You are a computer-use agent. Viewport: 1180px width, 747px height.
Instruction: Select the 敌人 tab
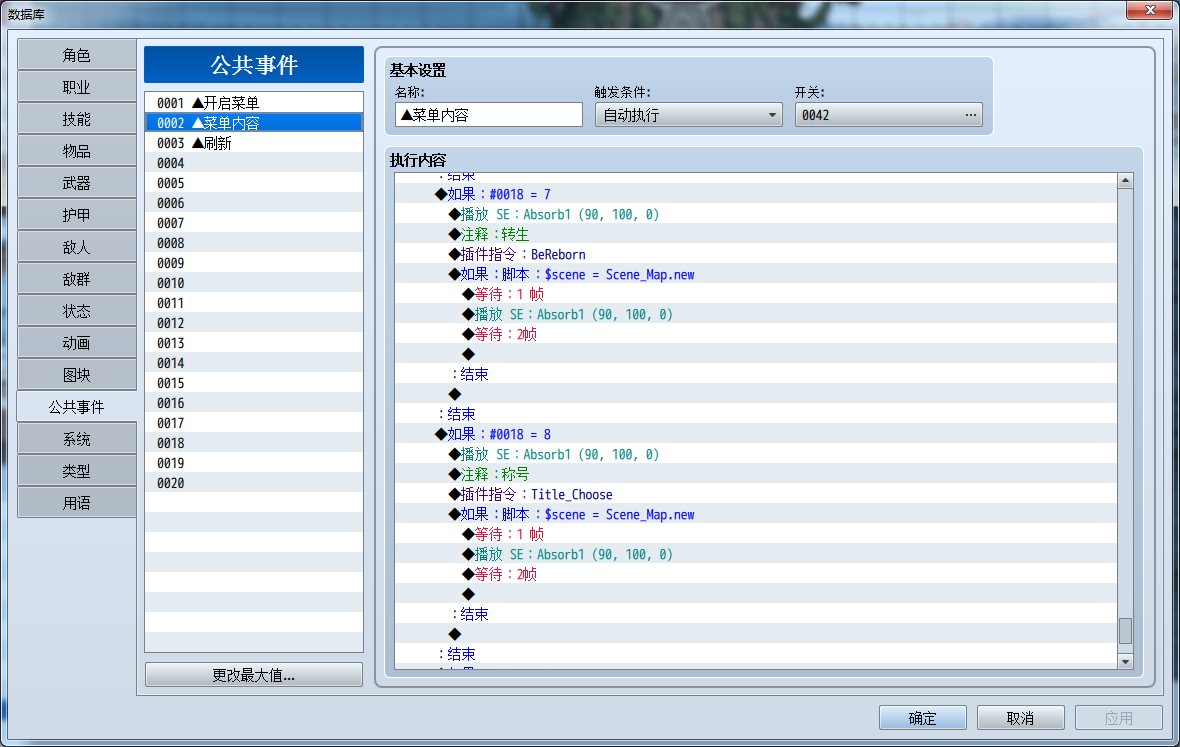[x=77, y=247]
